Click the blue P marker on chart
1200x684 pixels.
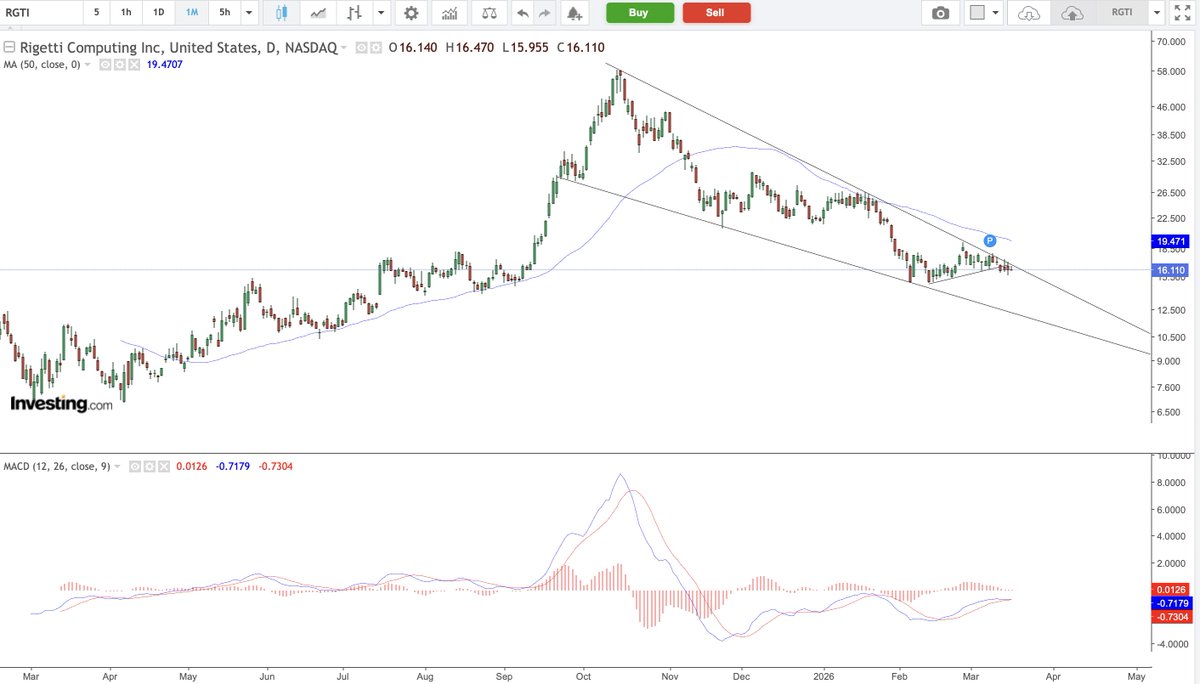point(989,241)
